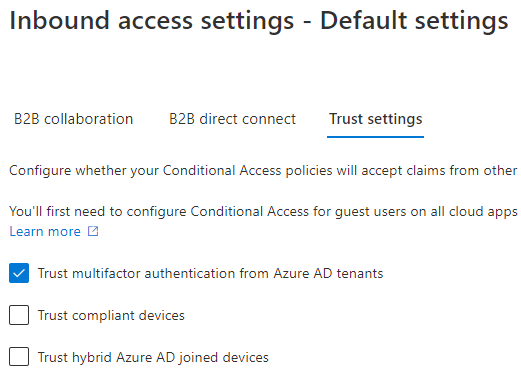Click the white checkmark in the multifactor box

click(19, 273)
